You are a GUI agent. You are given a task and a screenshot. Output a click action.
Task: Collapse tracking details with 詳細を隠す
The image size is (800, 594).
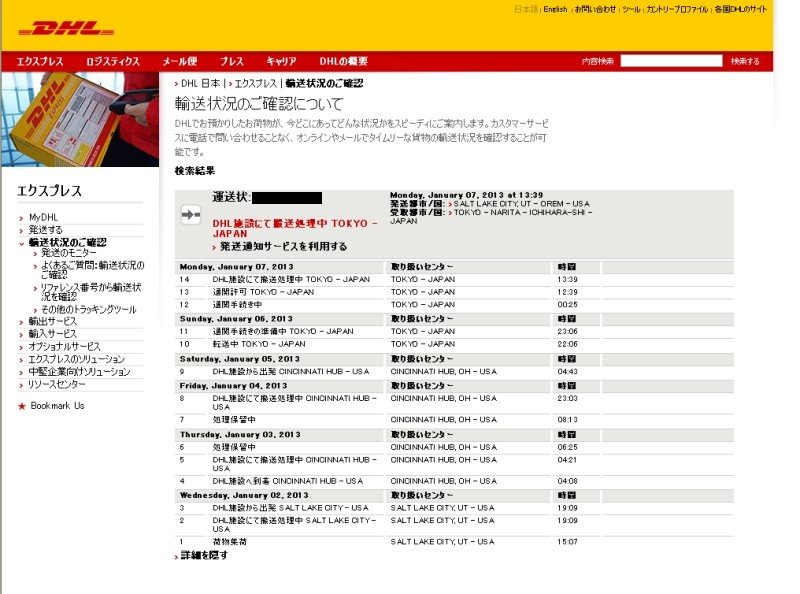click(204, 555)
